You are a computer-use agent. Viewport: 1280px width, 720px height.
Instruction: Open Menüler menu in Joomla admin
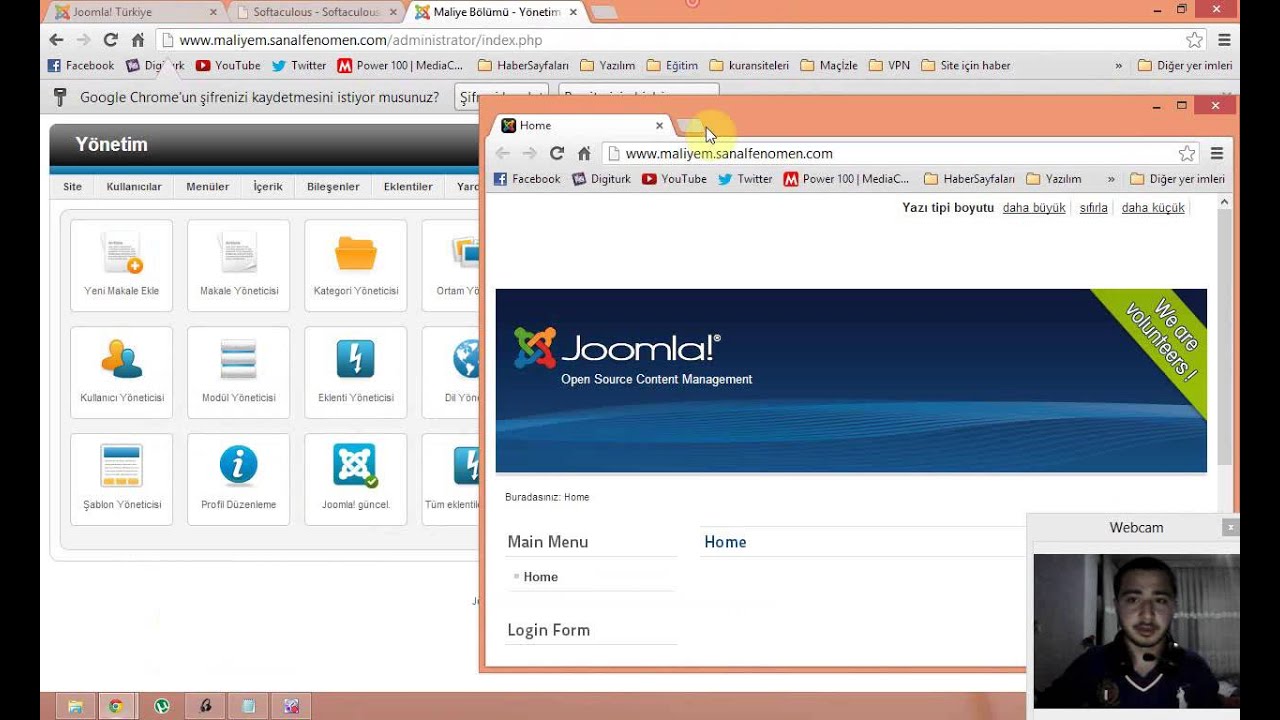click(x=207, y=186)
